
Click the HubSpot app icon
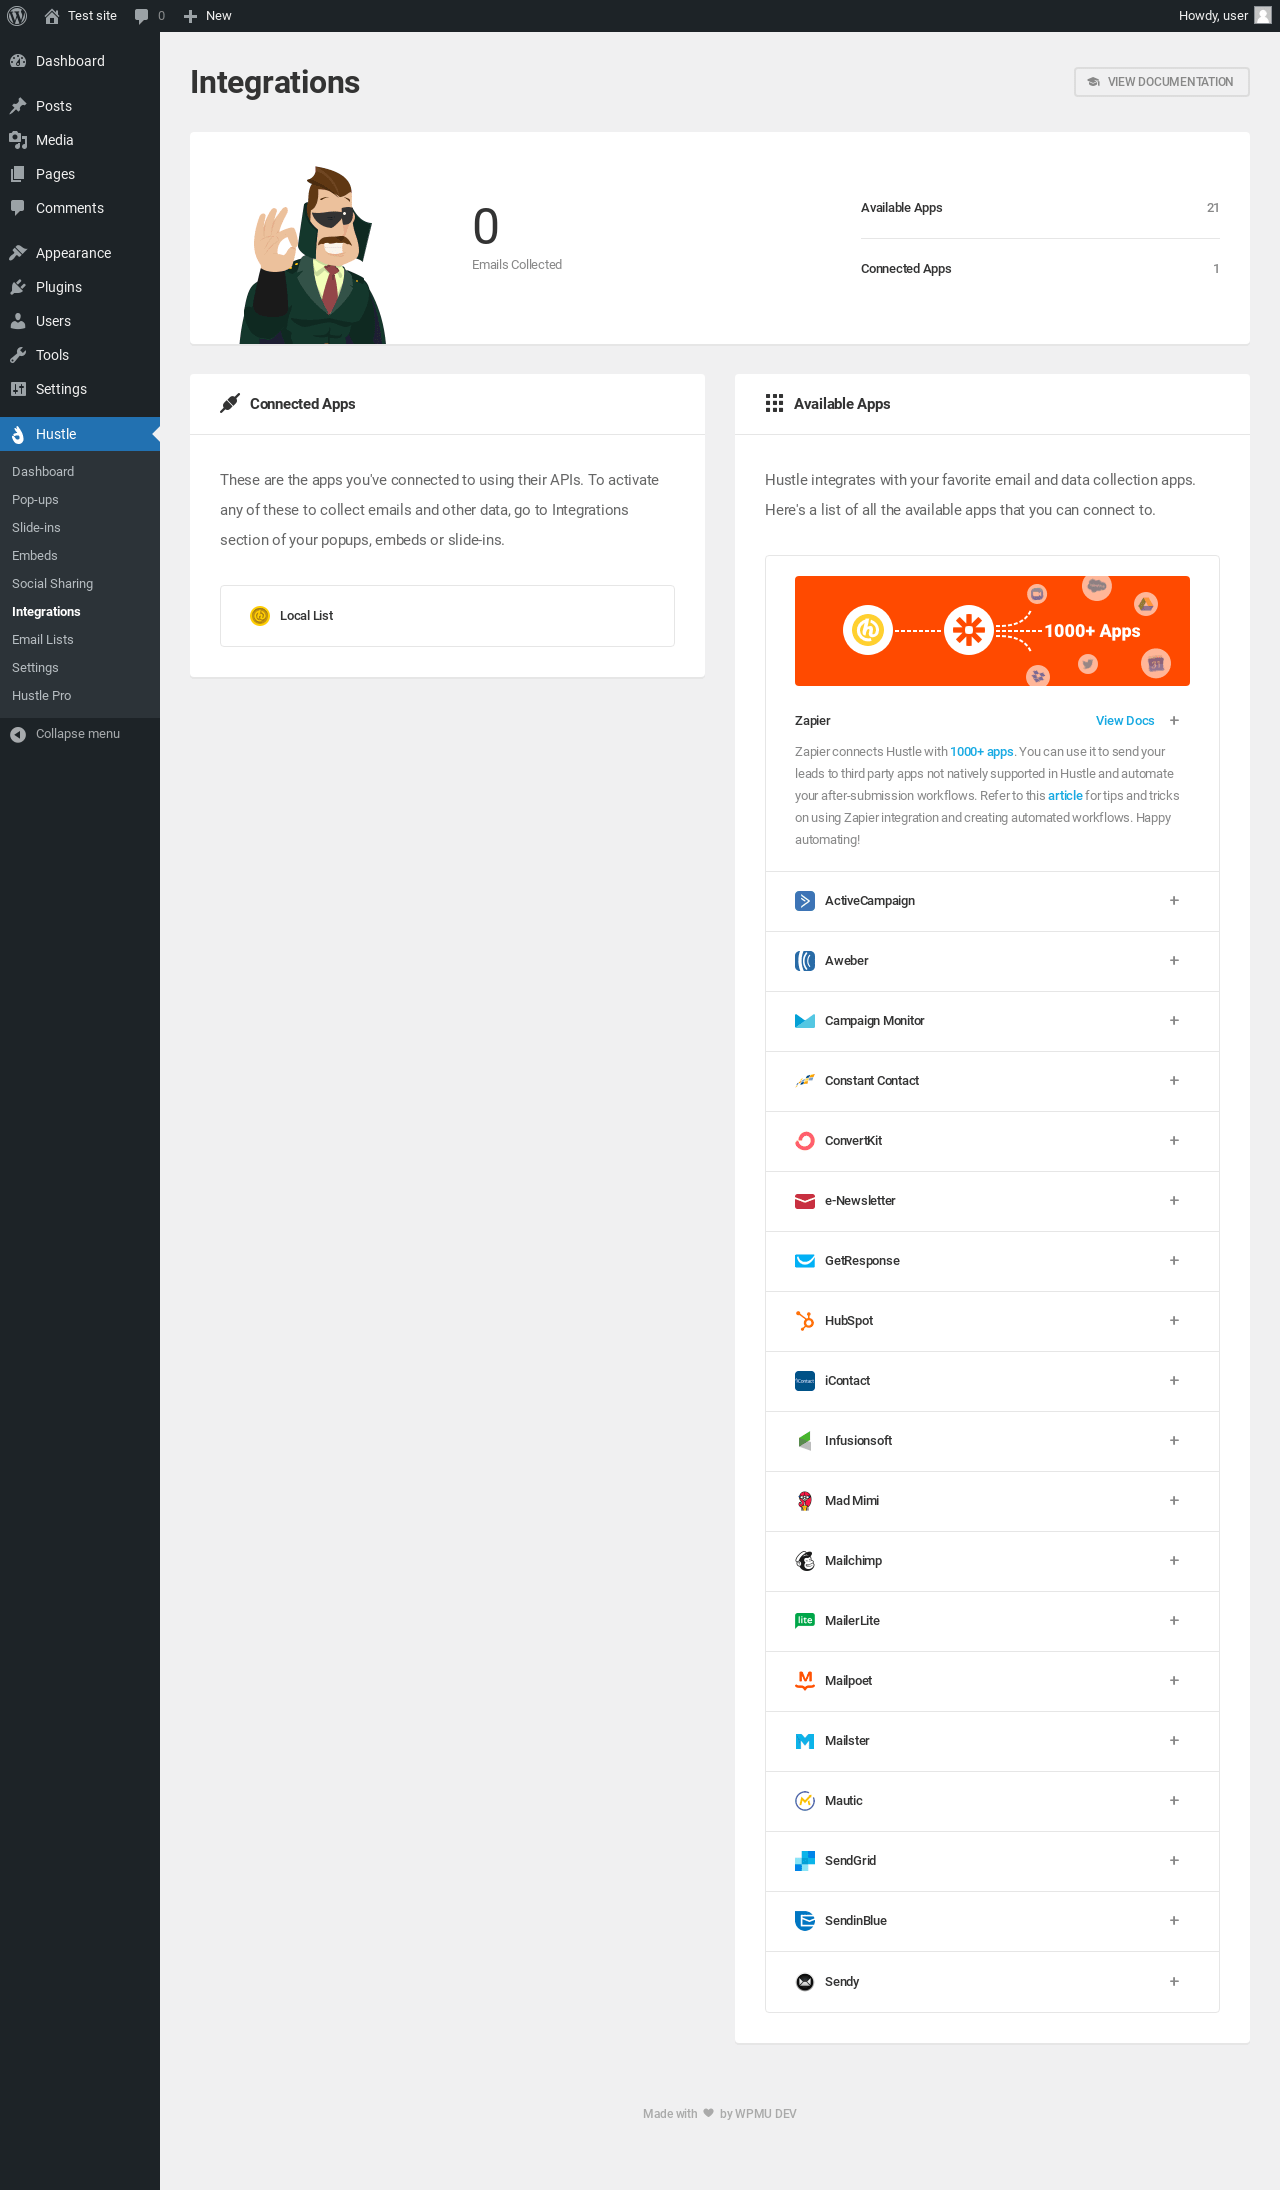pos(805,1321)
